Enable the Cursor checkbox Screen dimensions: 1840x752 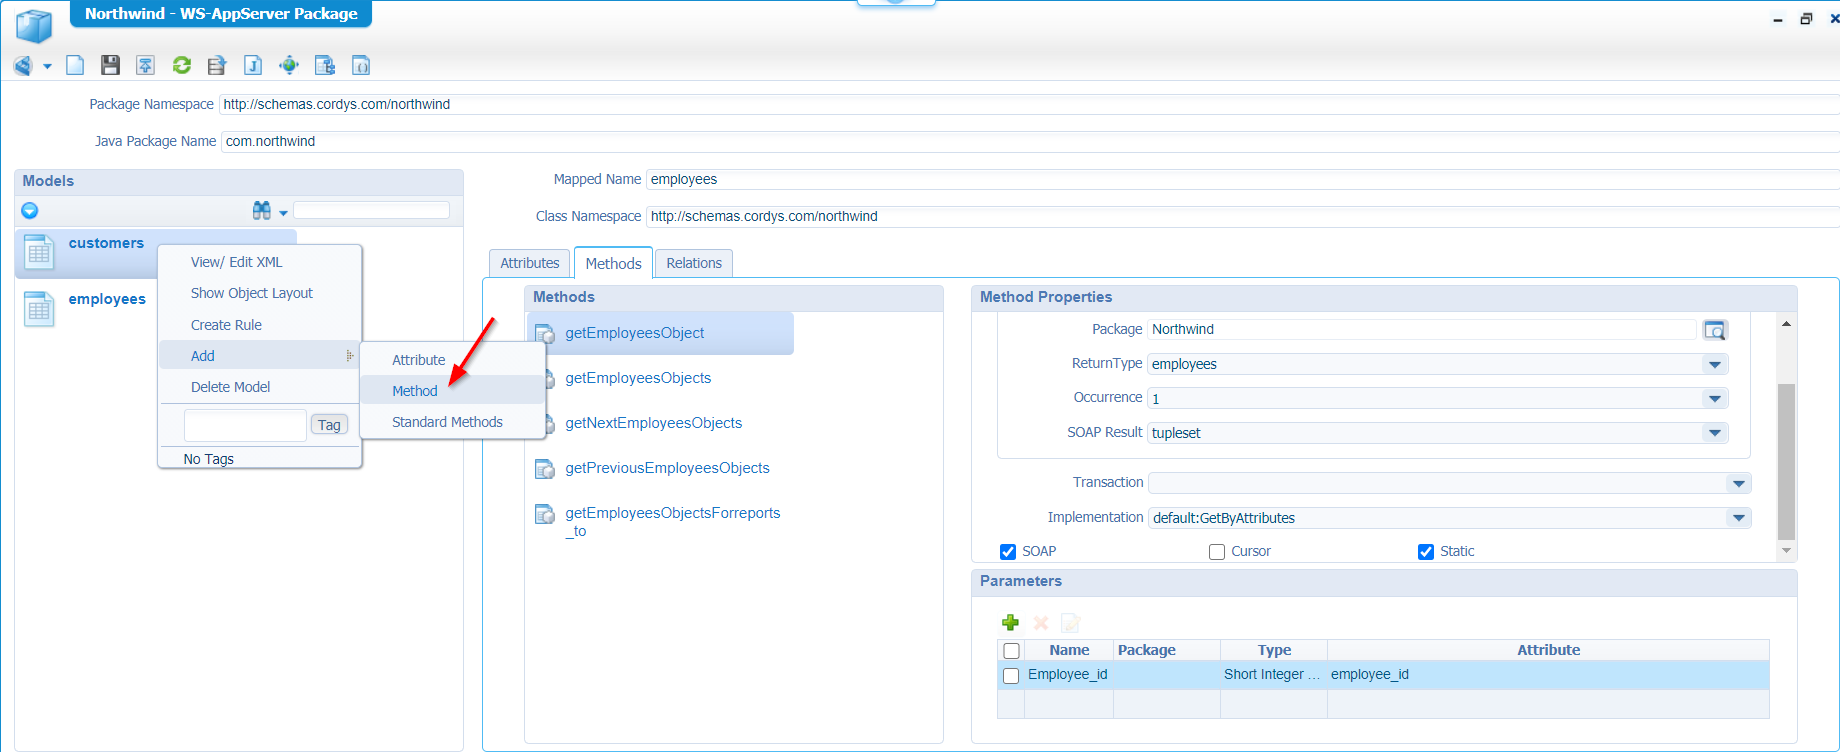click(1217, 552)
